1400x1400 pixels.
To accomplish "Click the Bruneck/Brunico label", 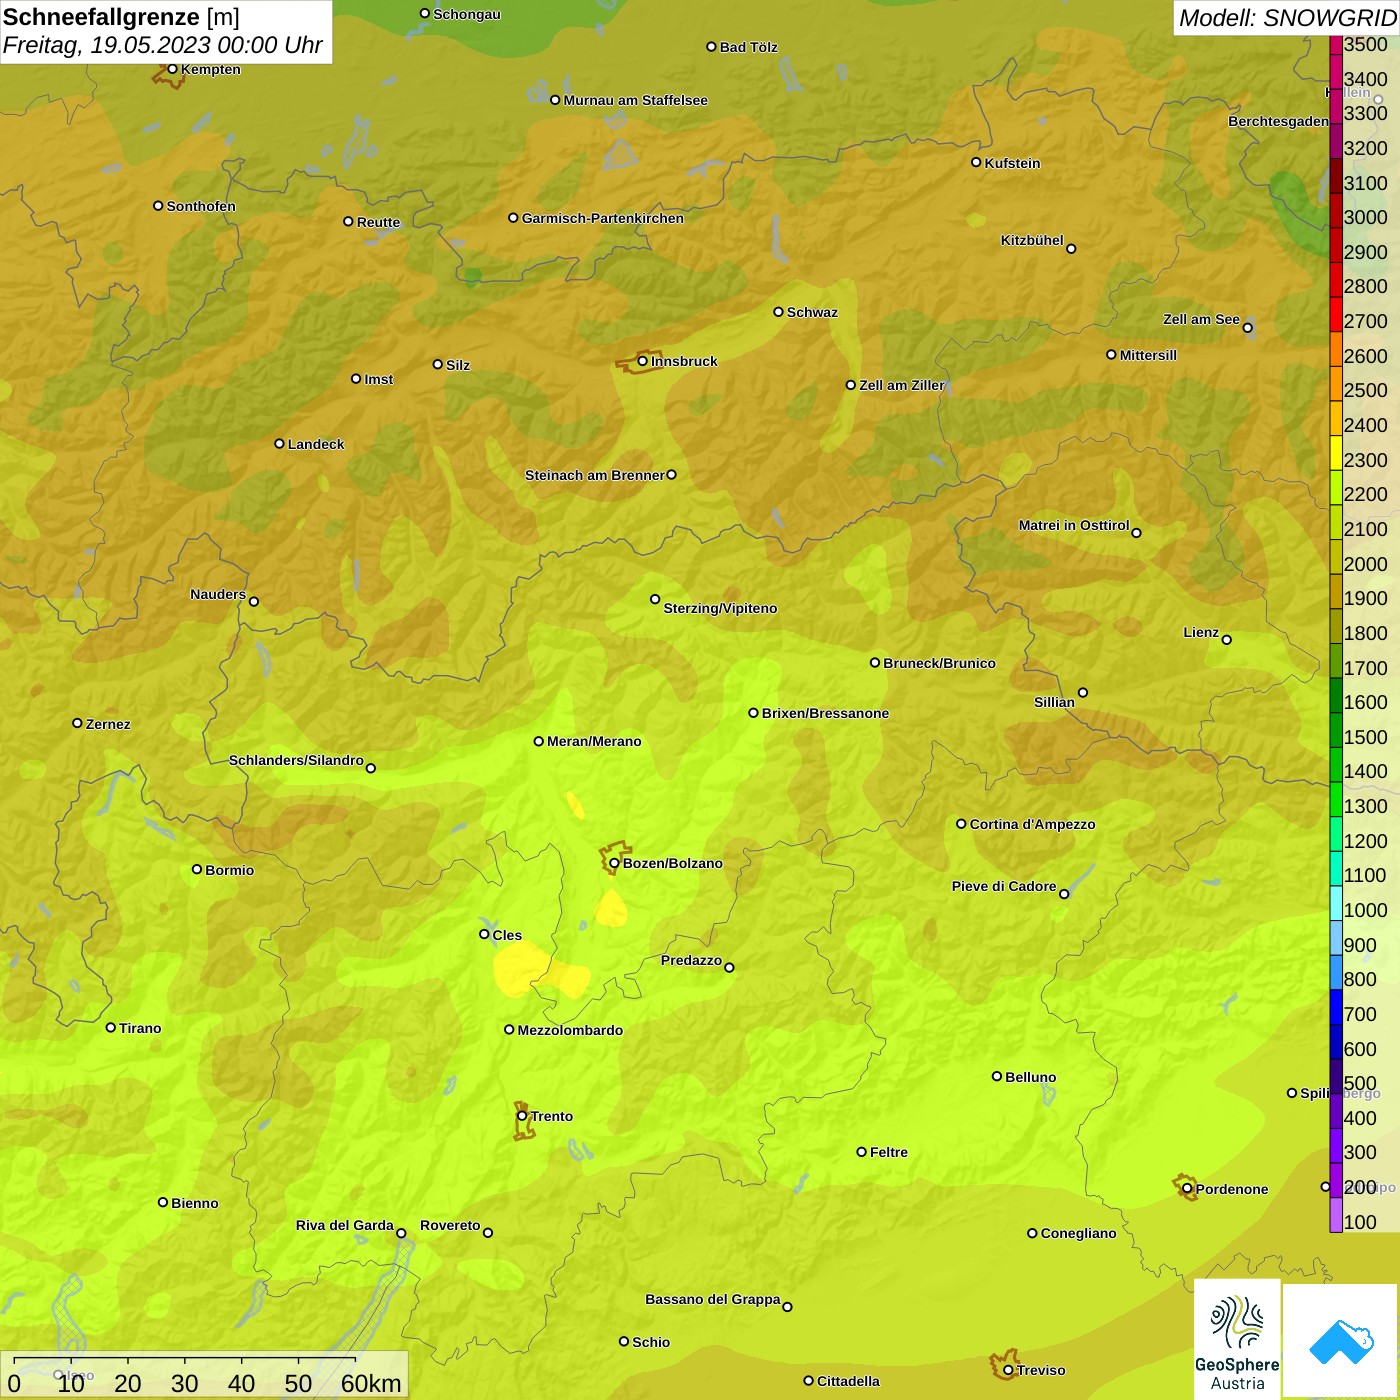I will click(939, 663).
